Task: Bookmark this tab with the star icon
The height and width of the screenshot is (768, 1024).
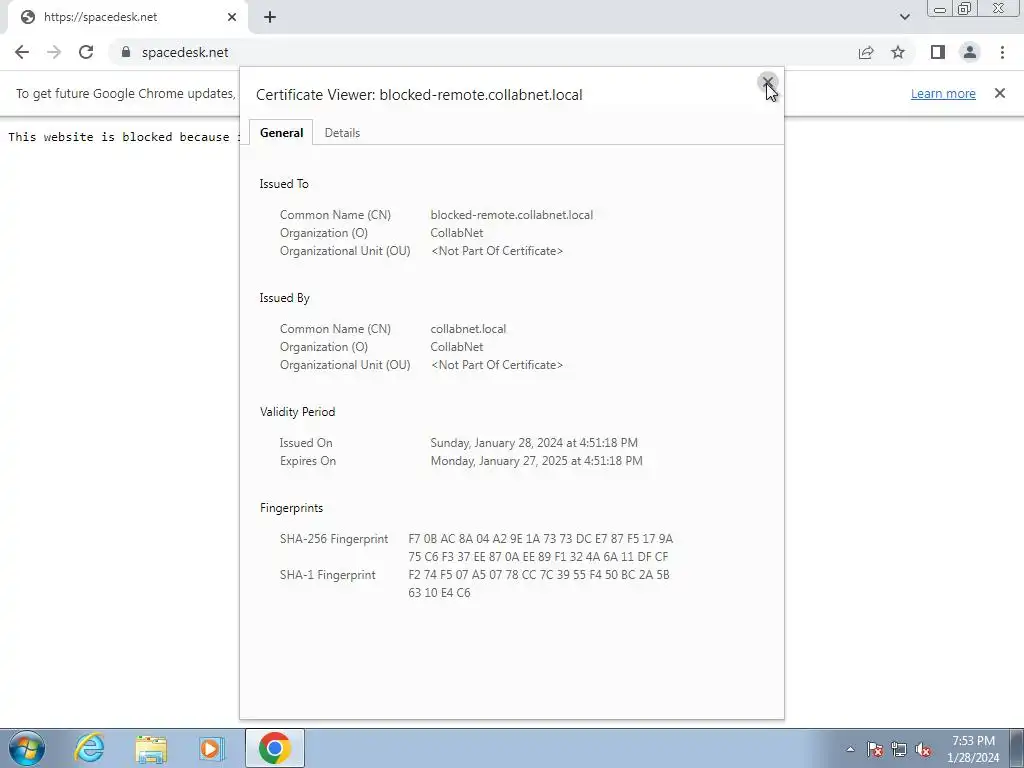Action: coord(898,52)
